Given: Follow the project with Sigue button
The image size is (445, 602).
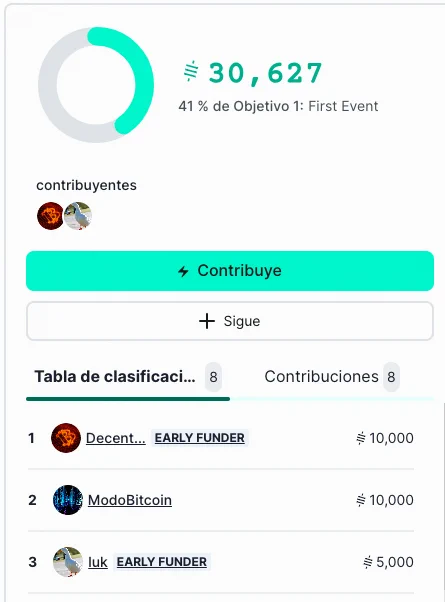Looking at the screenshot, I should coord(230,321).
